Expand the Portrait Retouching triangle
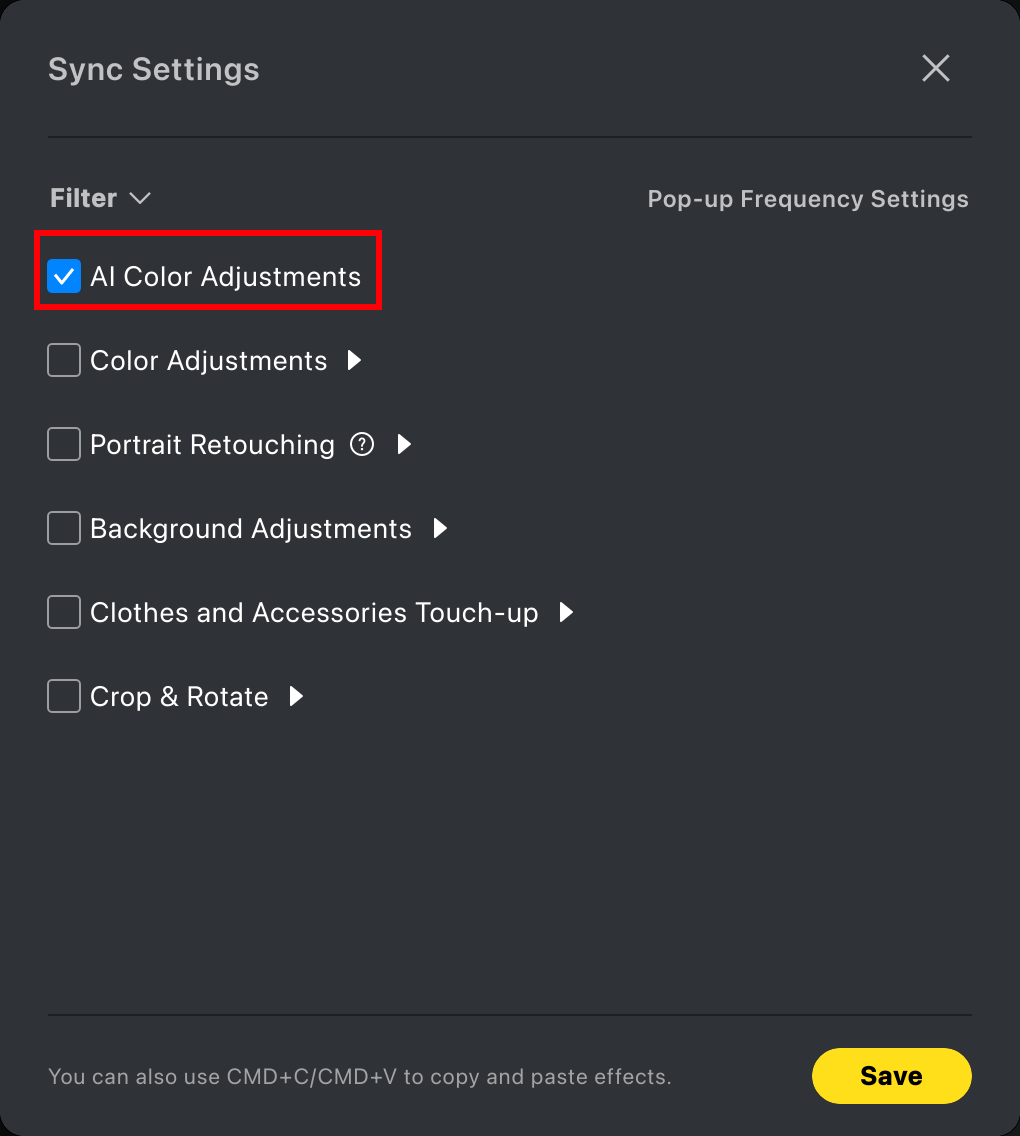 tap(404, 444)
